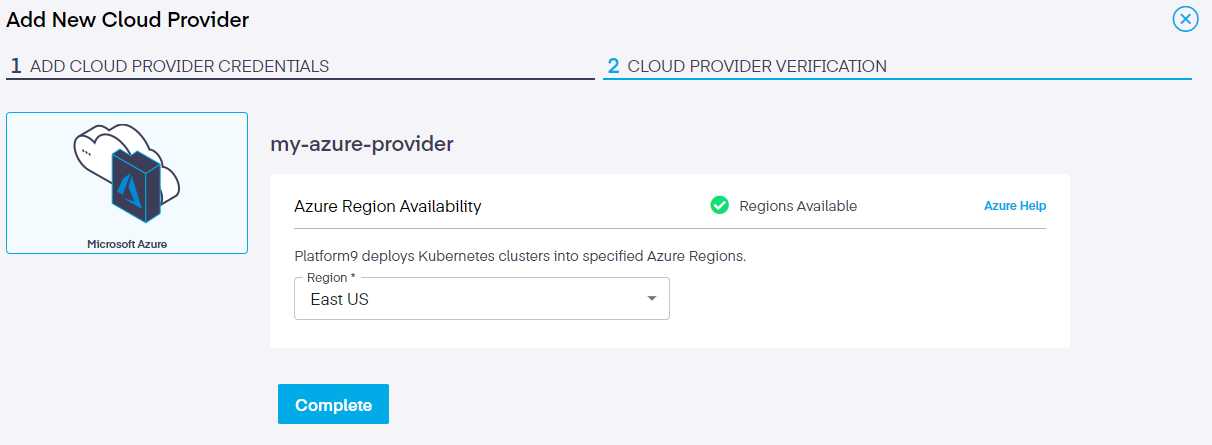Image resolution: width=1212 pixels, height=445 pixels.
Task: Click the Microsoft Azure caption text
Action: [127, 243]
